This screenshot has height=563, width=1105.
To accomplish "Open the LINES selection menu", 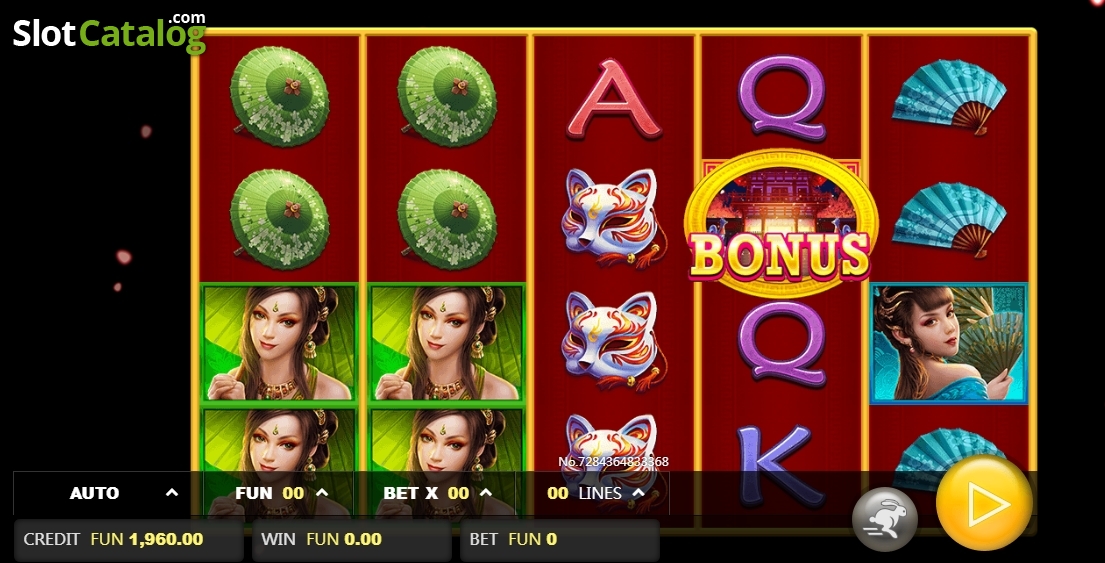I will pos(595,493).
